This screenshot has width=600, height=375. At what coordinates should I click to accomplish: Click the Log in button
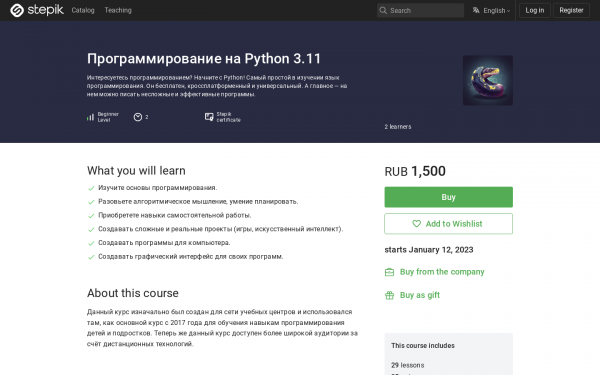[x=535, y=10]
